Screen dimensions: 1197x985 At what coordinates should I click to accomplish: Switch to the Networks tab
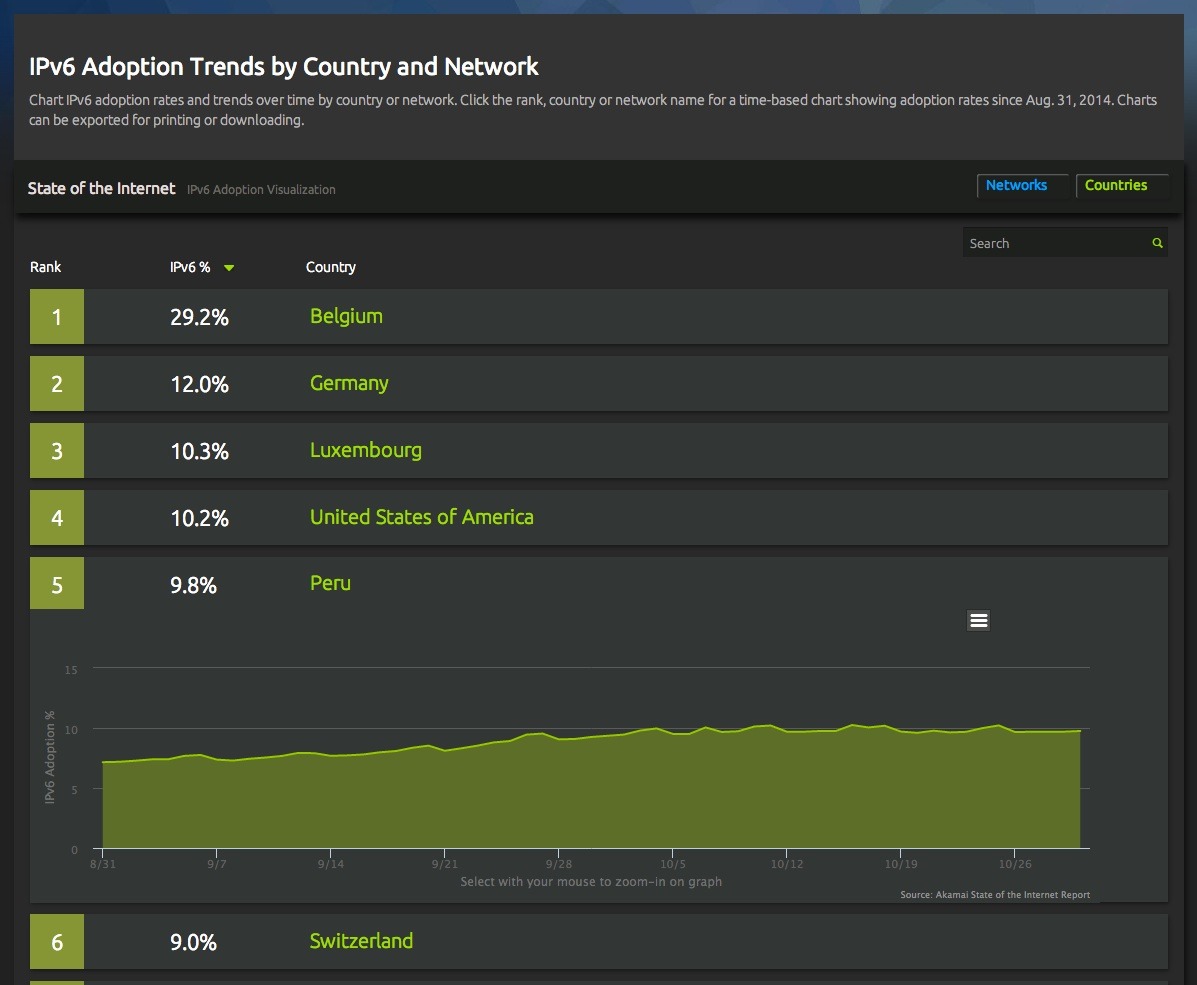[x=1016, y=185]
